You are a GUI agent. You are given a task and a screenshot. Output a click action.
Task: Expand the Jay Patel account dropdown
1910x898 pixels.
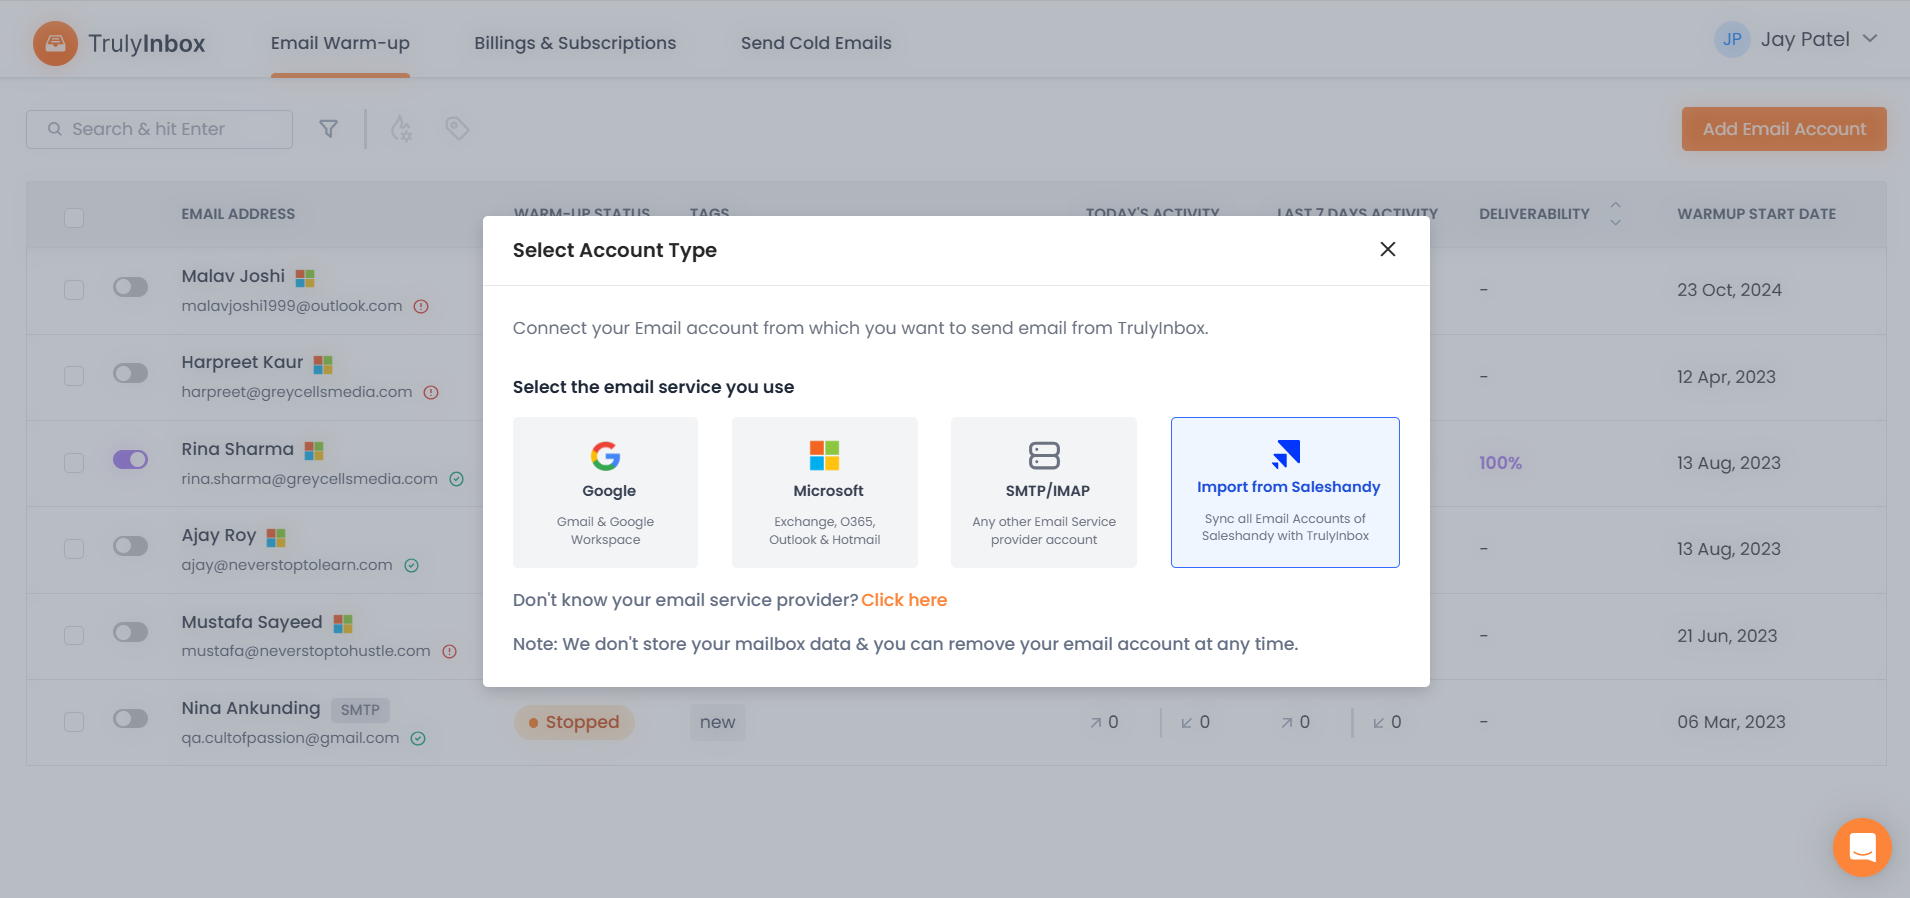coord(1870,39)
